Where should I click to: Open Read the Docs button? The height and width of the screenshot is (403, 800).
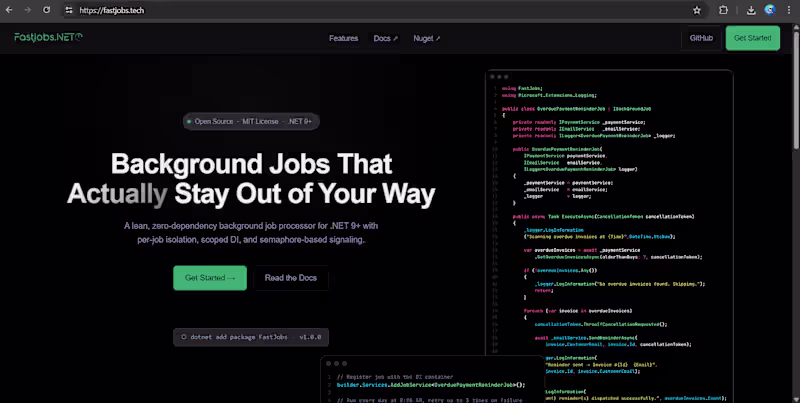pyautogui.click(x=291, y=278)
